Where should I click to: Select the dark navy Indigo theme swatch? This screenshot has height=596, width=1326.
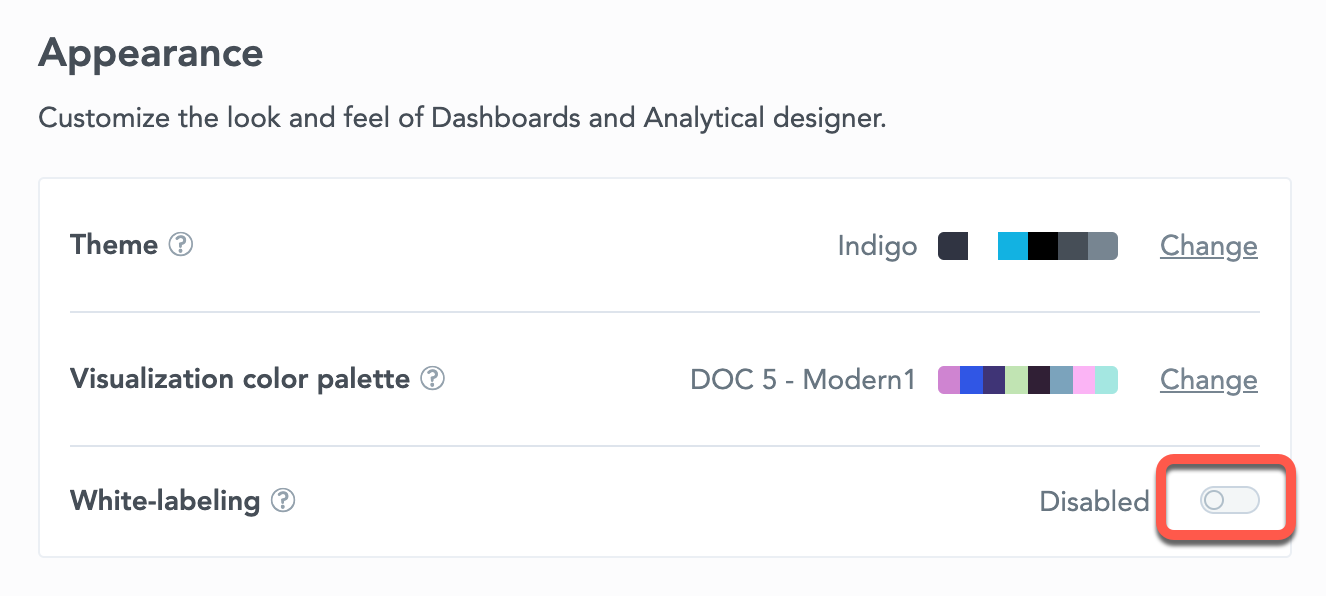(x=953, y=246)
